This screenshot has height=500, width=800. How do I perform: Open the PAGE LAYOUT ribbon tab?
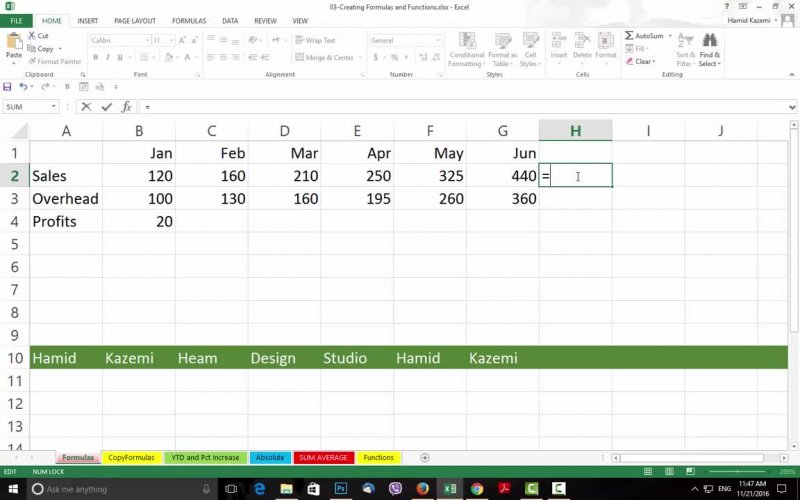[x=134, y=20]
